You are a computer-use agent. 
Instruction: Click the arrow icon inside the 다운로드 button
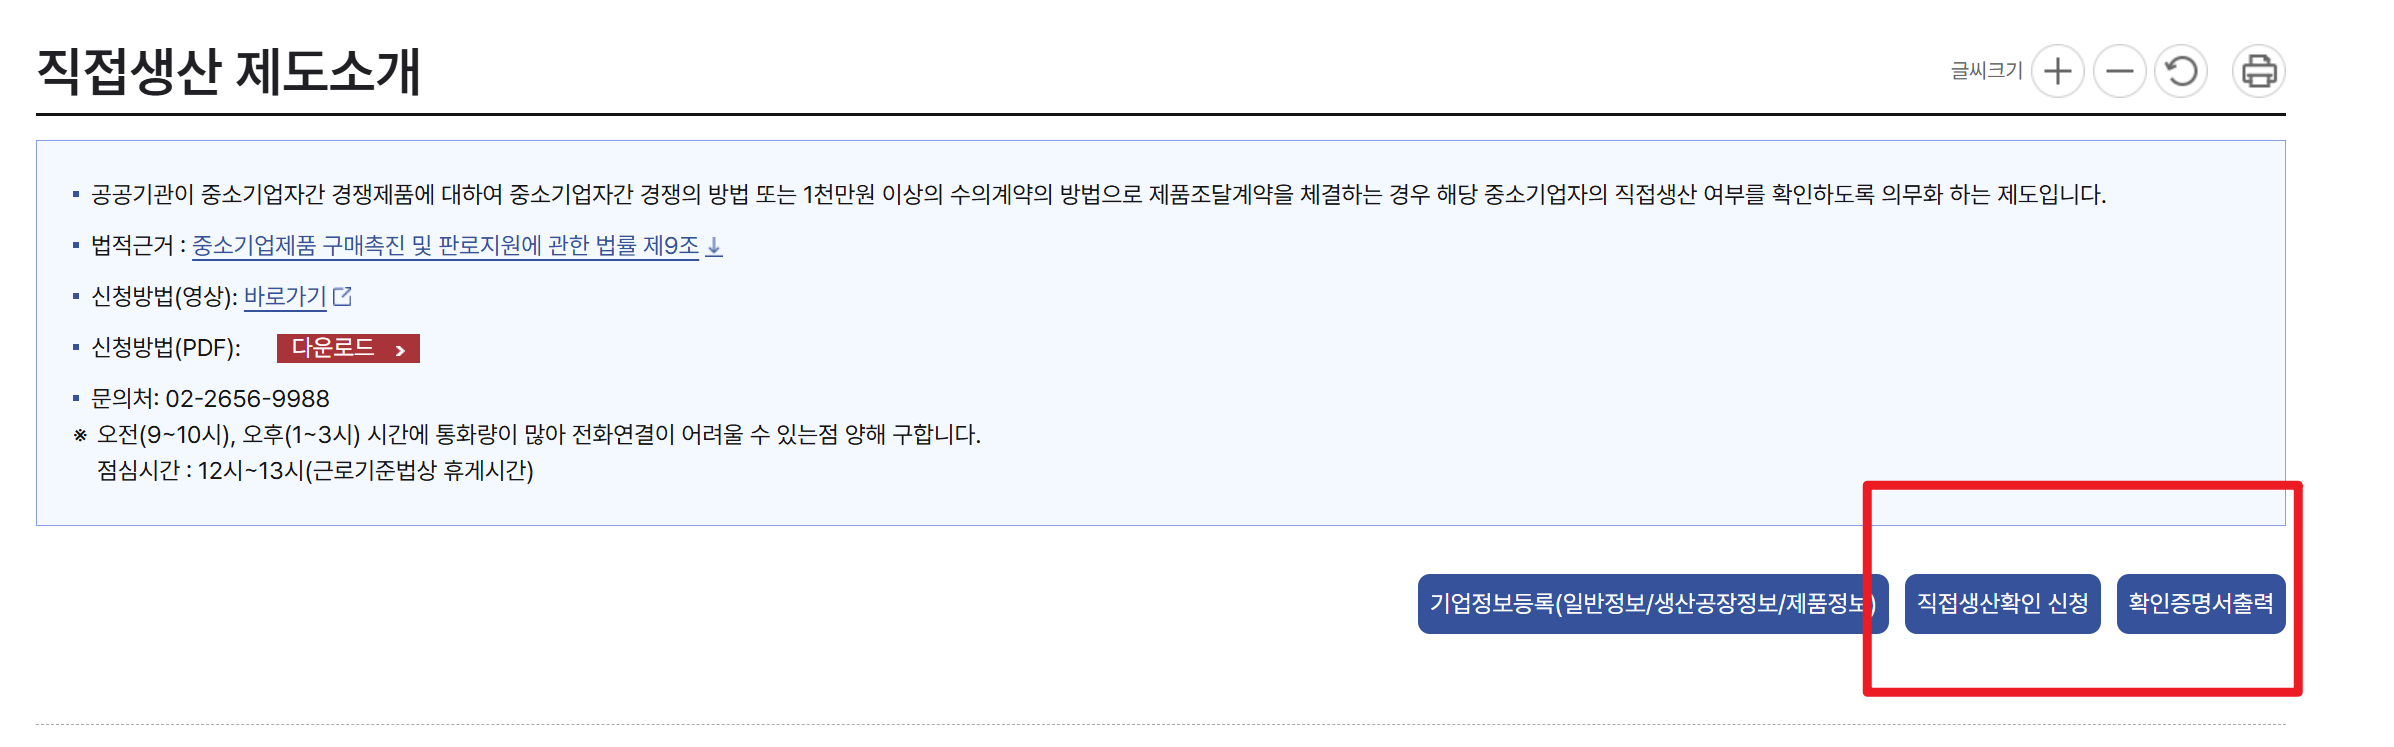(403, 350)
